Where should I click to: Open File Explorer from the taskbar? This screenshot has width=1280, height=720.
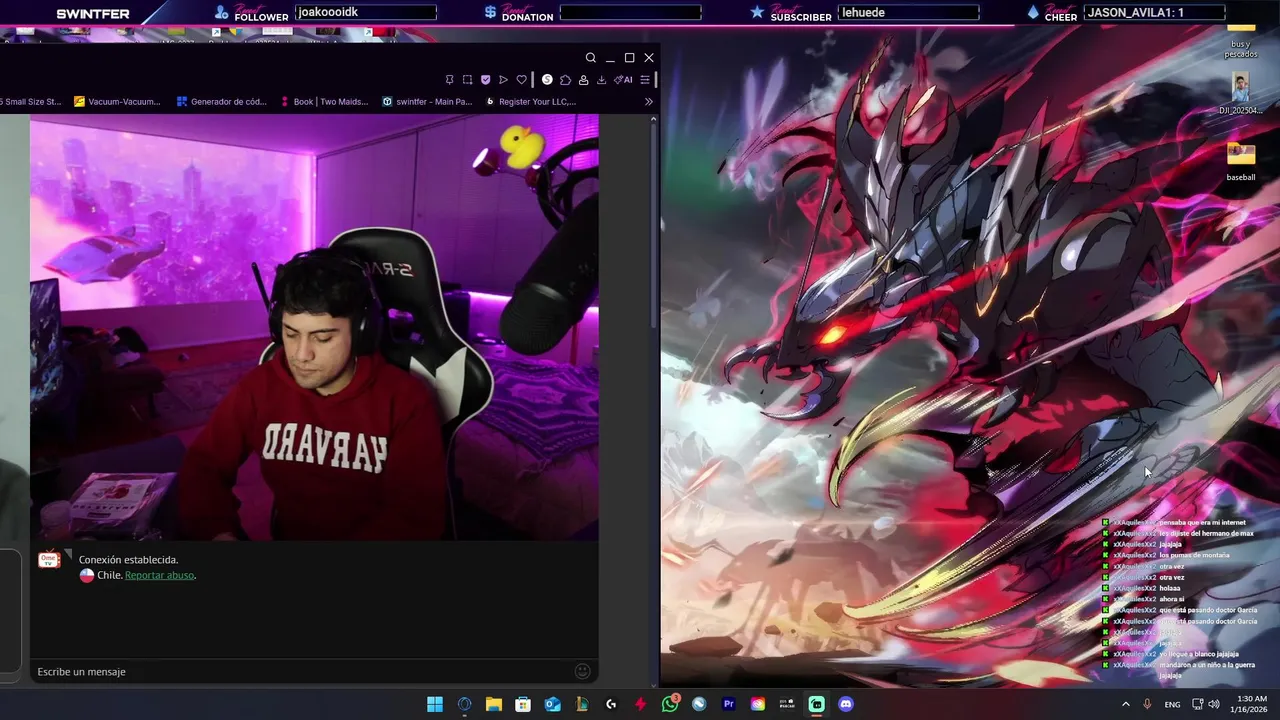pyautogui.click(x=494, y=704)
